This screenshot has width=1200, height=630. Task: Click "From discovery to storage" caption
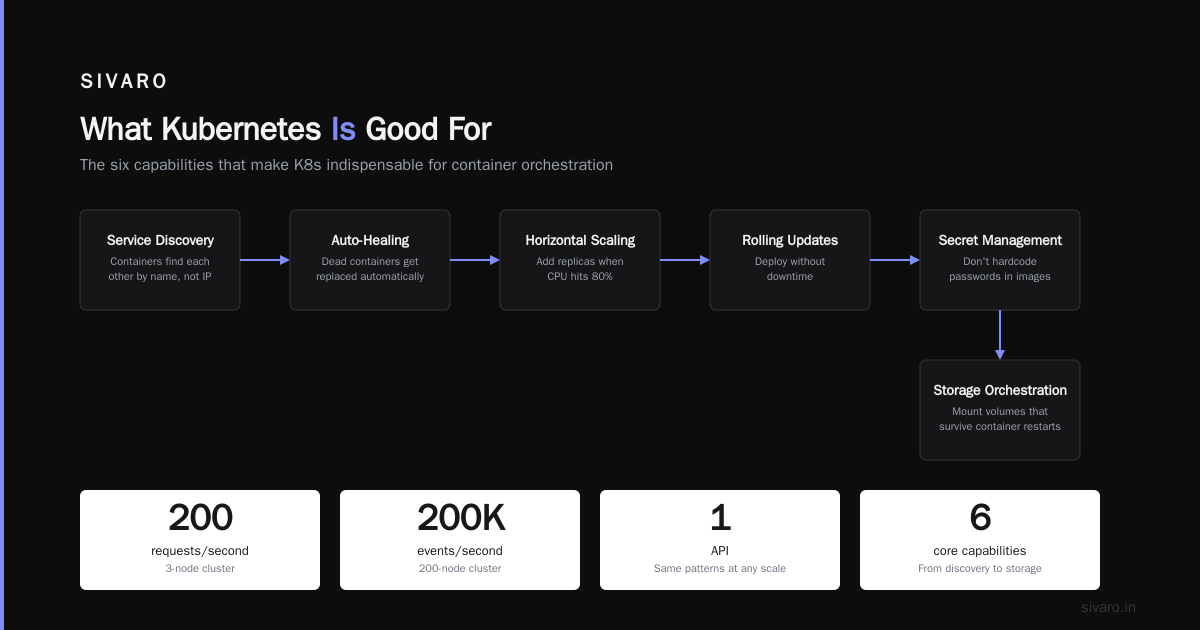pos(980,569)
